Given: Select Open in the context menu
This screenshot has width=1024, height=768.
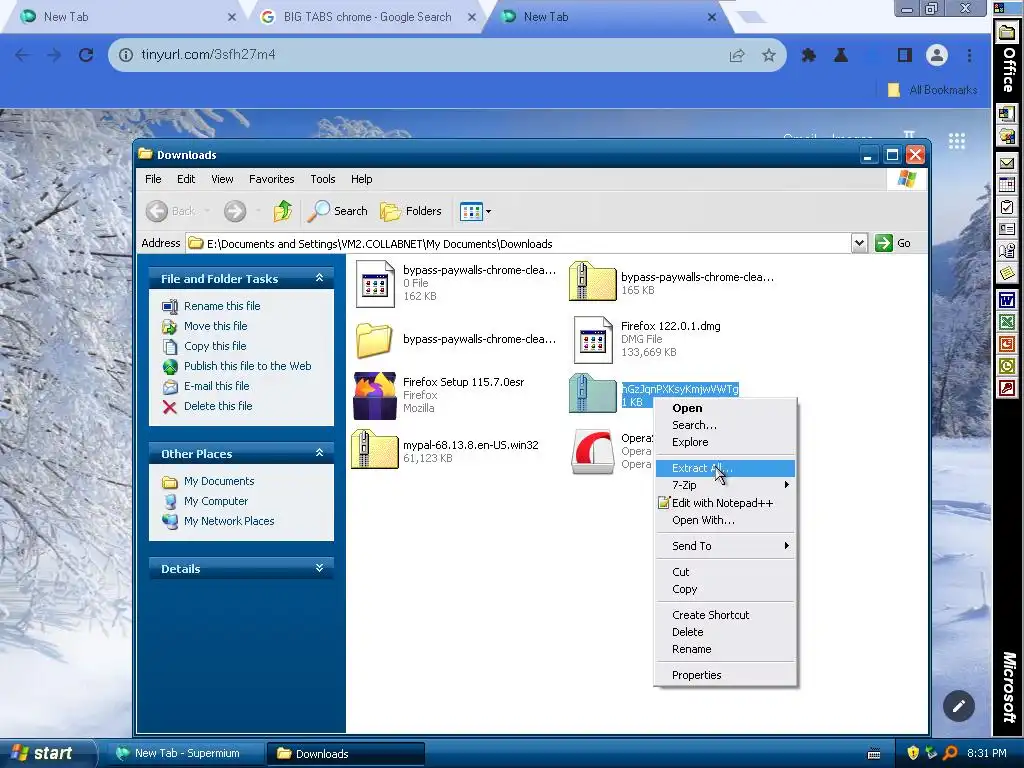Looking at the screenshot, I should (x=725, y=408).
